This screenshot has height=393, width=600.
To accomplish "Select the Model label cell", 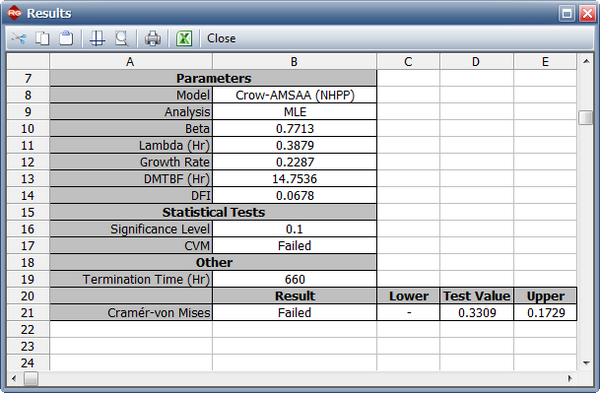I will coord(131,95).
